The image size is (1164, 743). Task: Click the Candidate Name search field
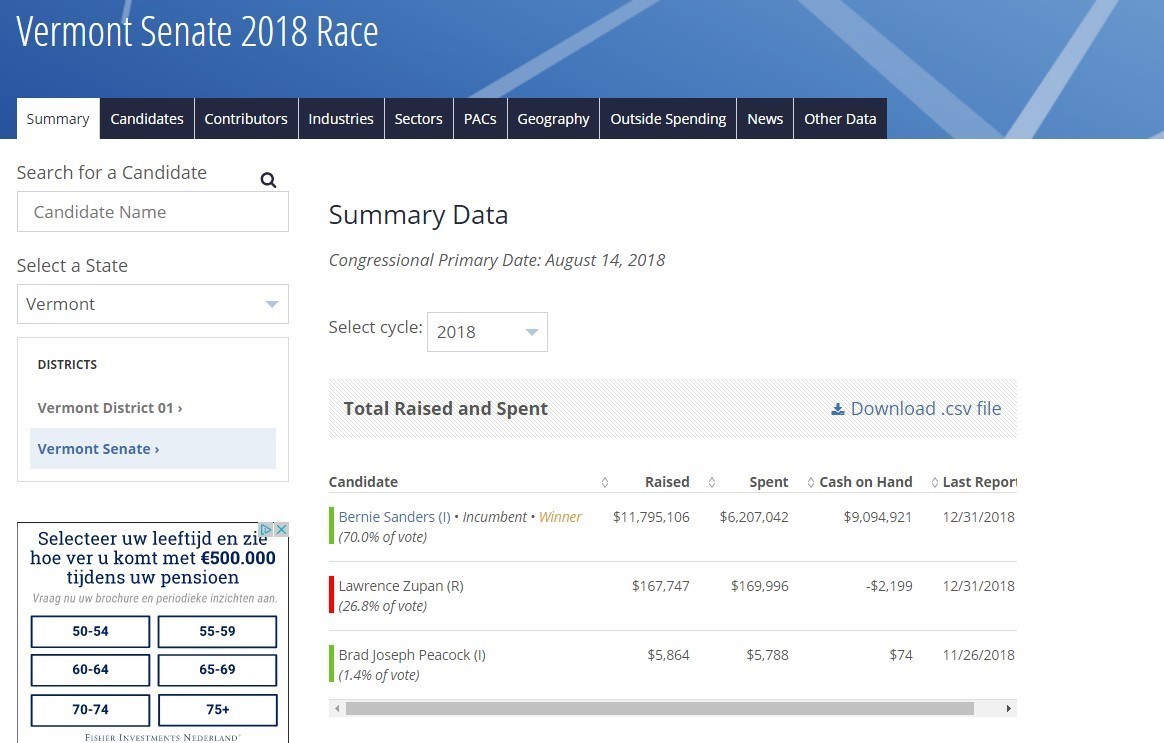153,212
